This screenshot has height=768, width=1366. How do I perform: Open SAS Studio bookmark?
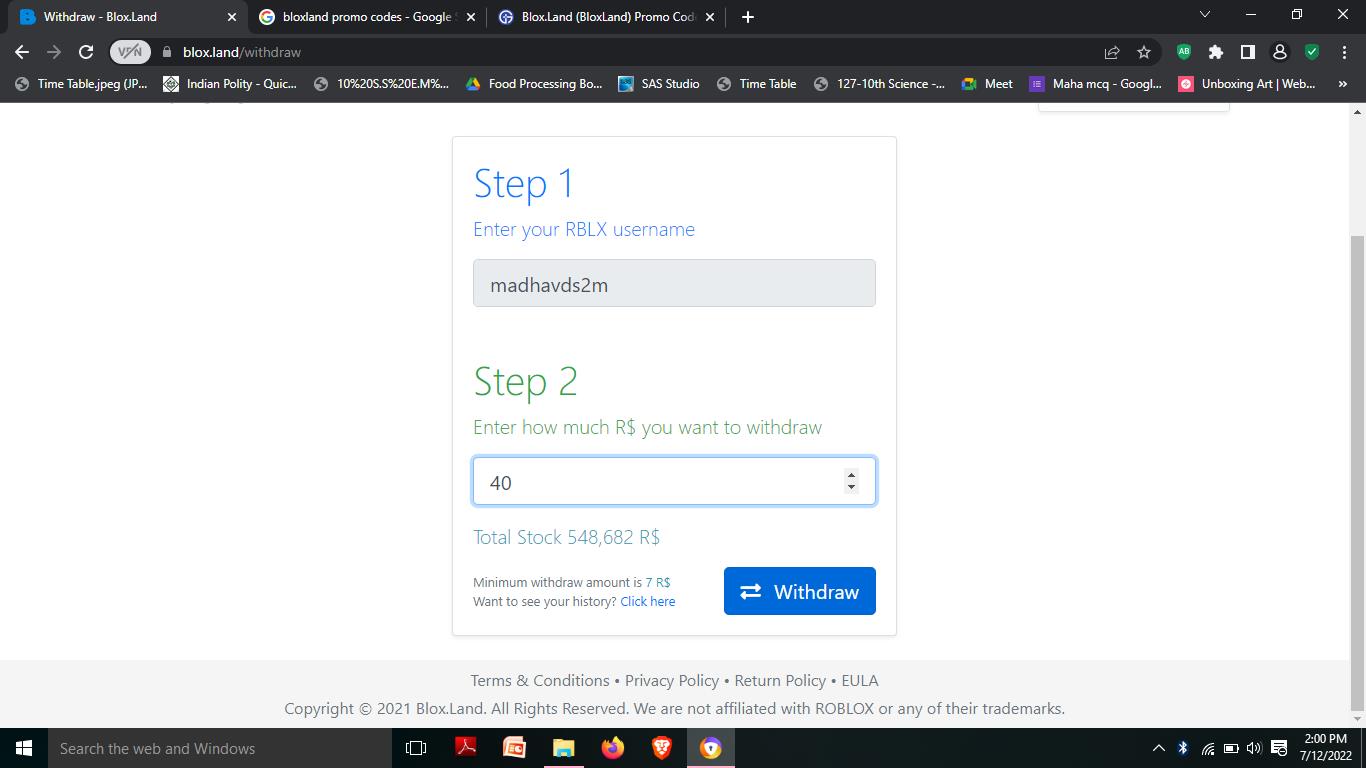coord(659,84)
